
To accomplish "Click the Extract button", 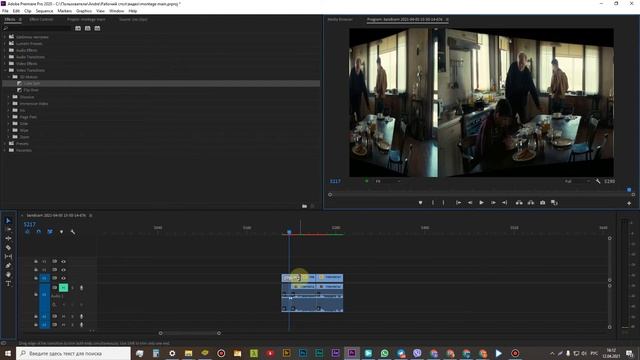I will 531,203.
